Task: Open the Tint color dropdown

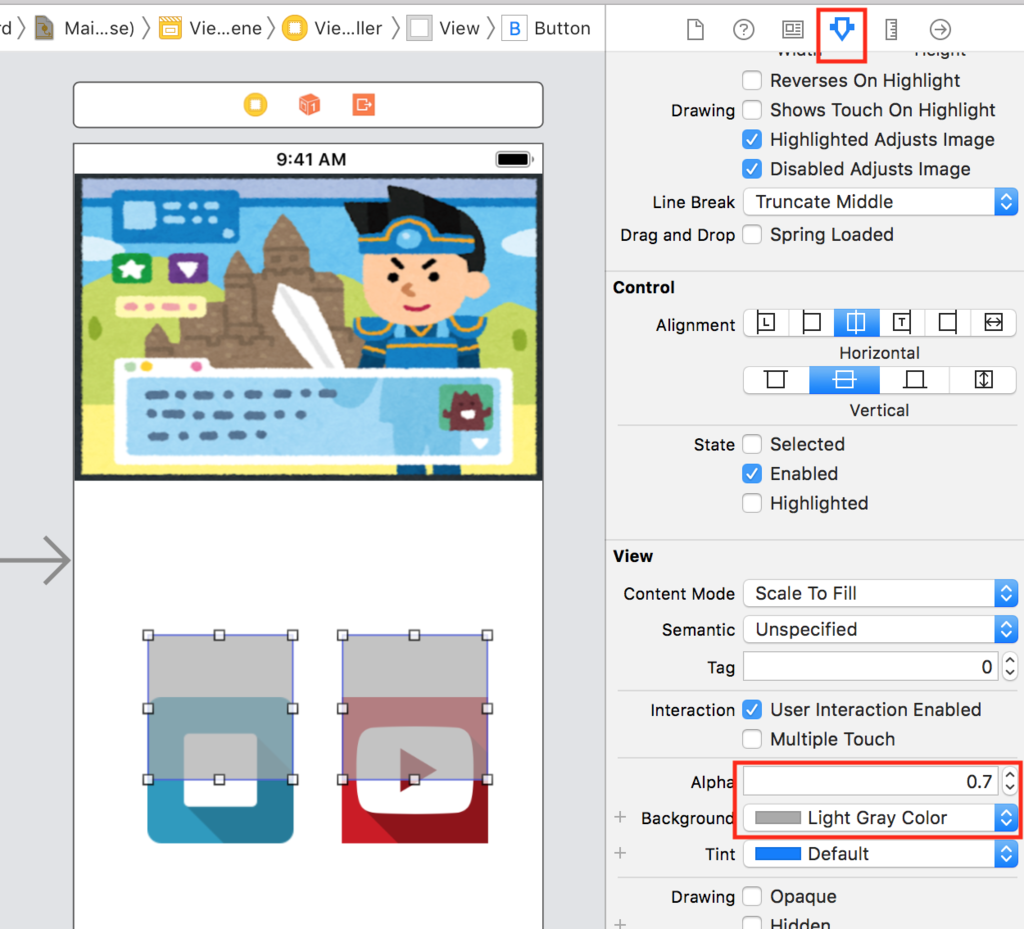Action: pyautogui.click(x=880, y=854)
